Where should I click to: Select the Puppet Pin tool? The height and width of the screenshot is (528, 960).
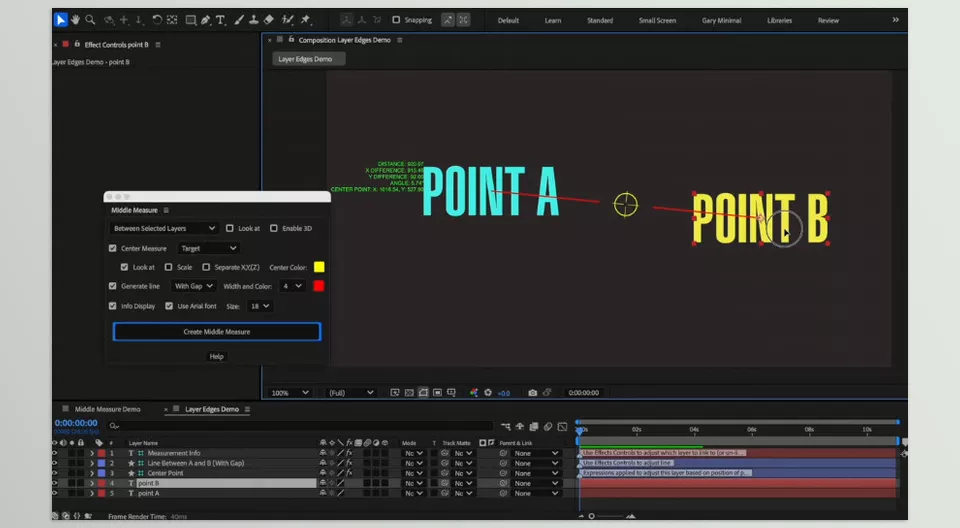306,20
